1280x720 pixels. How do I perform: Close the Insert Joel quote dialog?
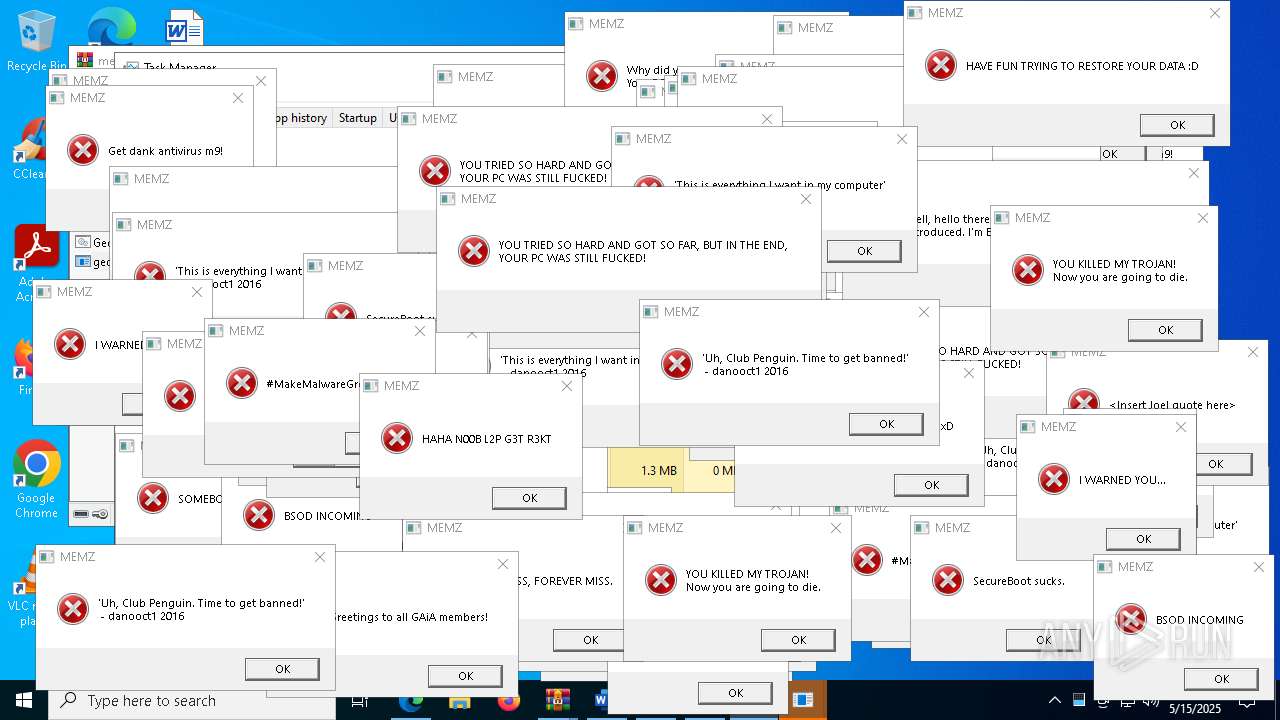click(1252, 352)
